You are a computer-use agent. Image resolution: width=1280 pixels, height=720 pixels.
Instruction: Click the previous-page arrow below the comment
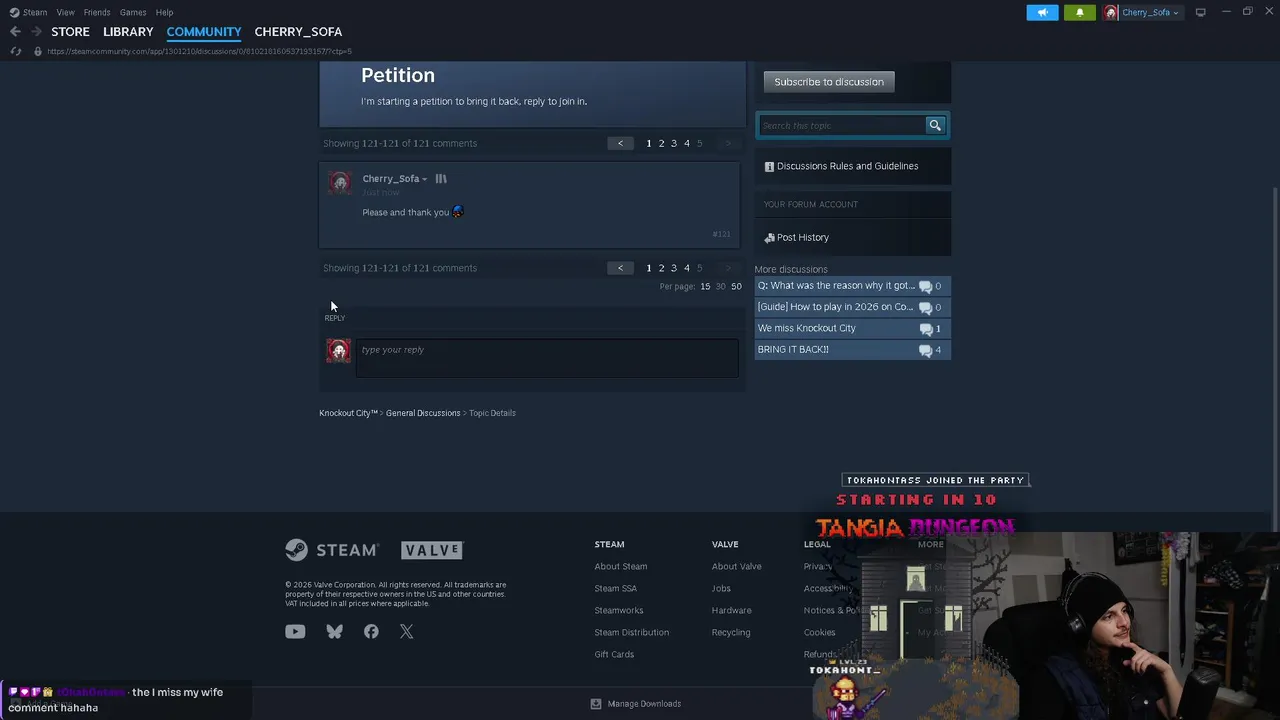620,268
